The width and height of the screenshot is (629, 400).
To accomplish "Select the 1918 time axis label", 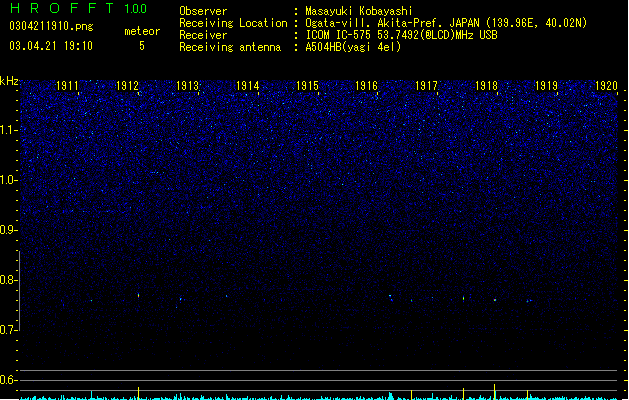I will click(487, 86).
